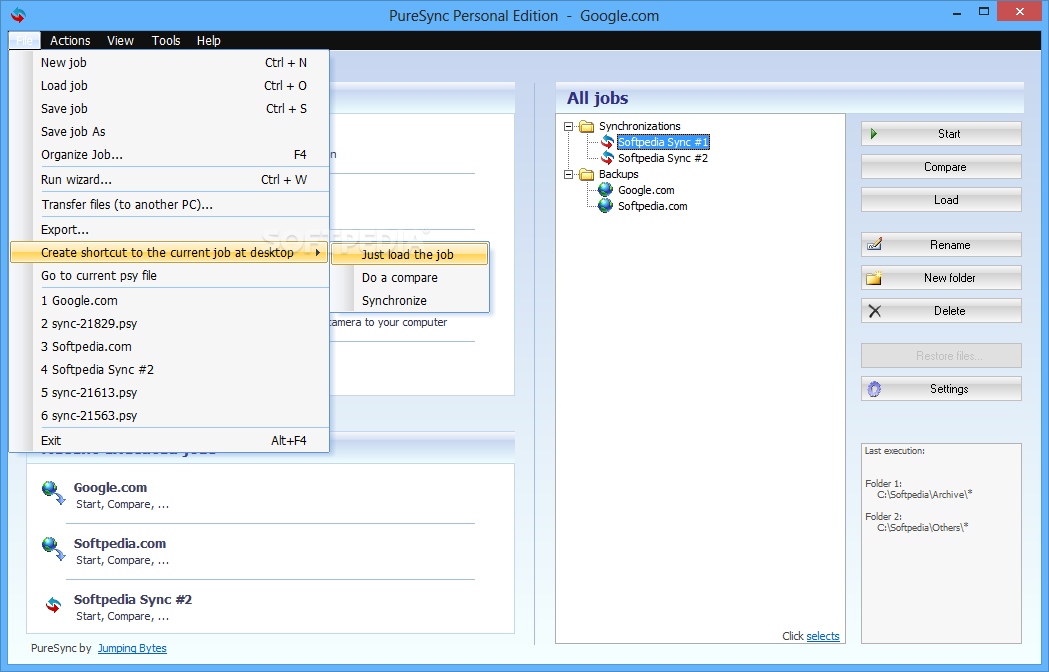Click the selects link
The width and height of the screenshot is (1049, 672).
coord(823,636)
